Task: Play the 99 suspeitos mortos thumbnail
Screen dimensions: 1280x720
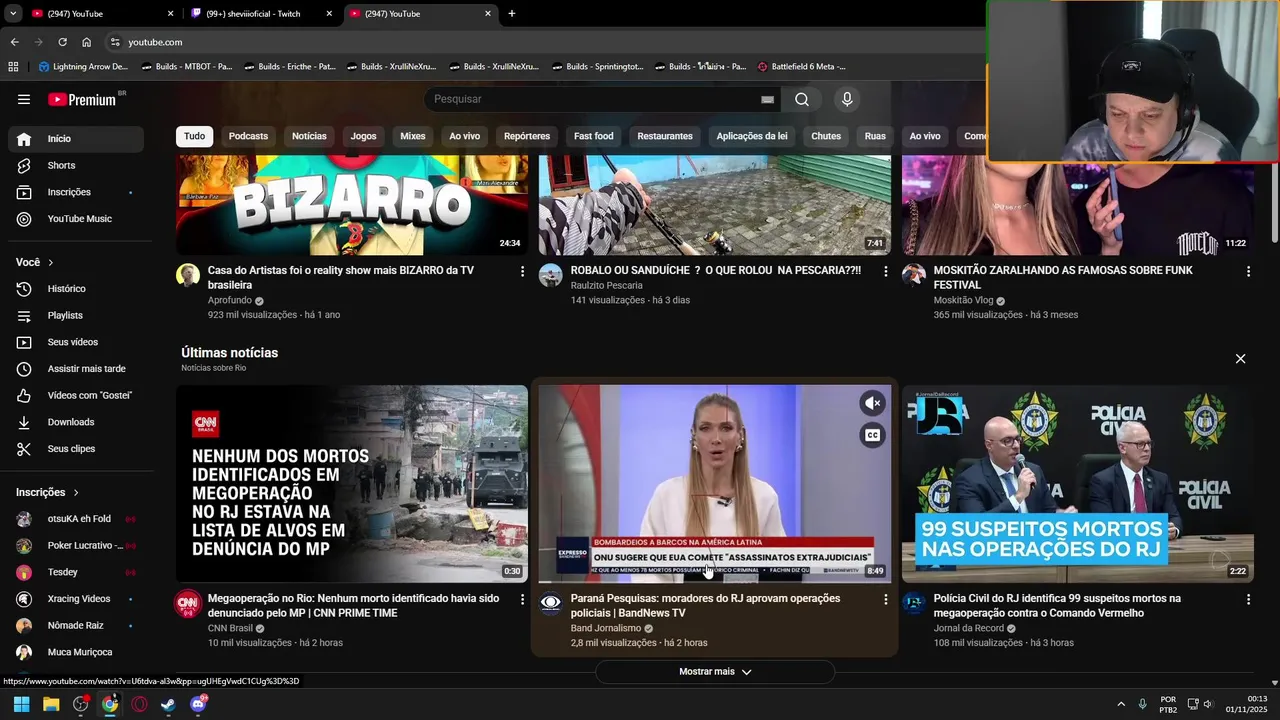Action: [1078, 483]
